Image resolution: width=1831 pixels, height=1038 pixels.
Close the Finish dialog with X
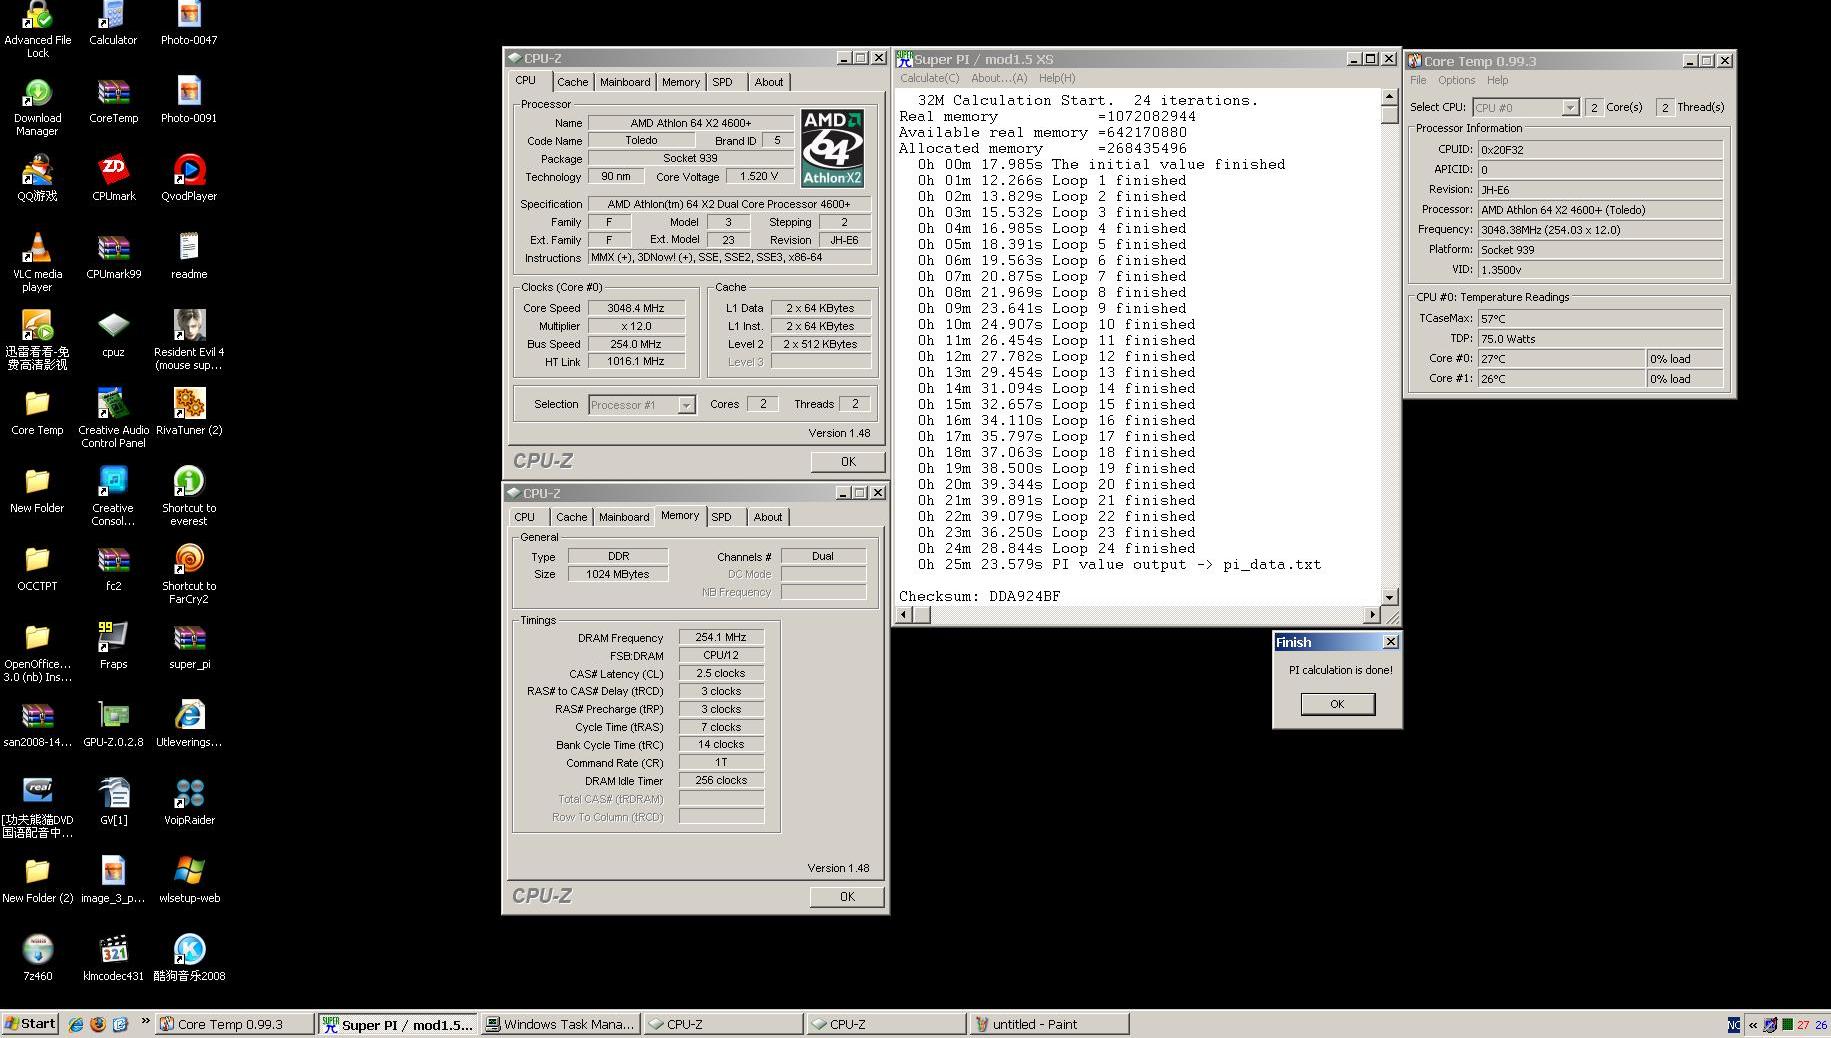point(1390,642)
